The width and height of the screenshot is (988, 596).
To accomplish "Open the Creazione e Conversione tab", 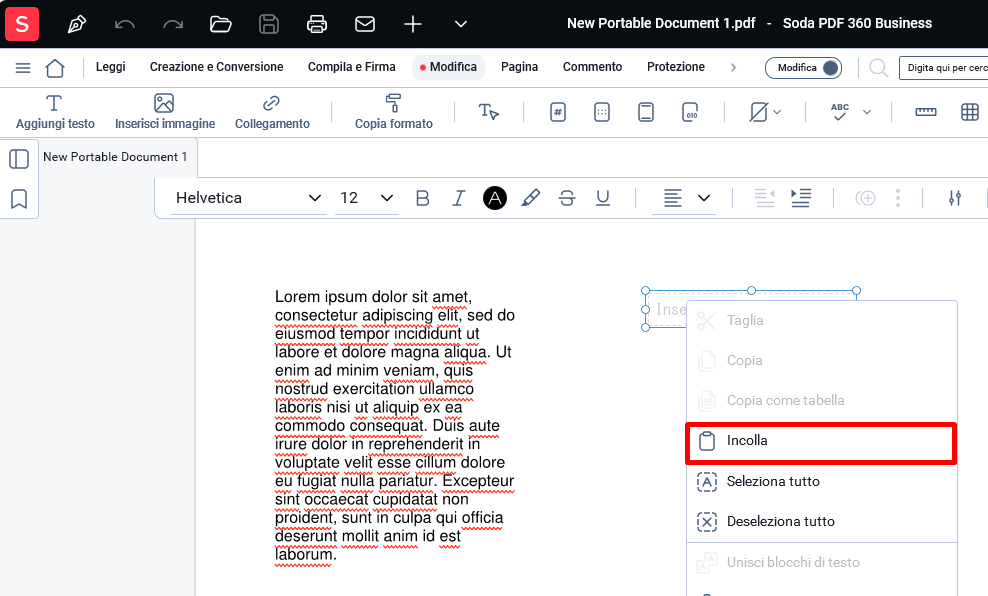I will pos(217,67).
